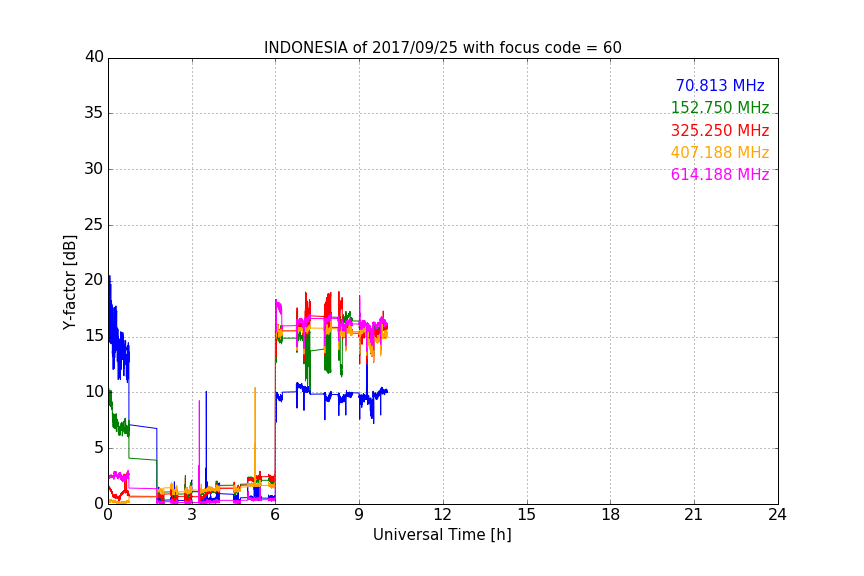Screen dimensions: 864x576
Task: Click x-axis tick label 6
Action: (275, 515)
